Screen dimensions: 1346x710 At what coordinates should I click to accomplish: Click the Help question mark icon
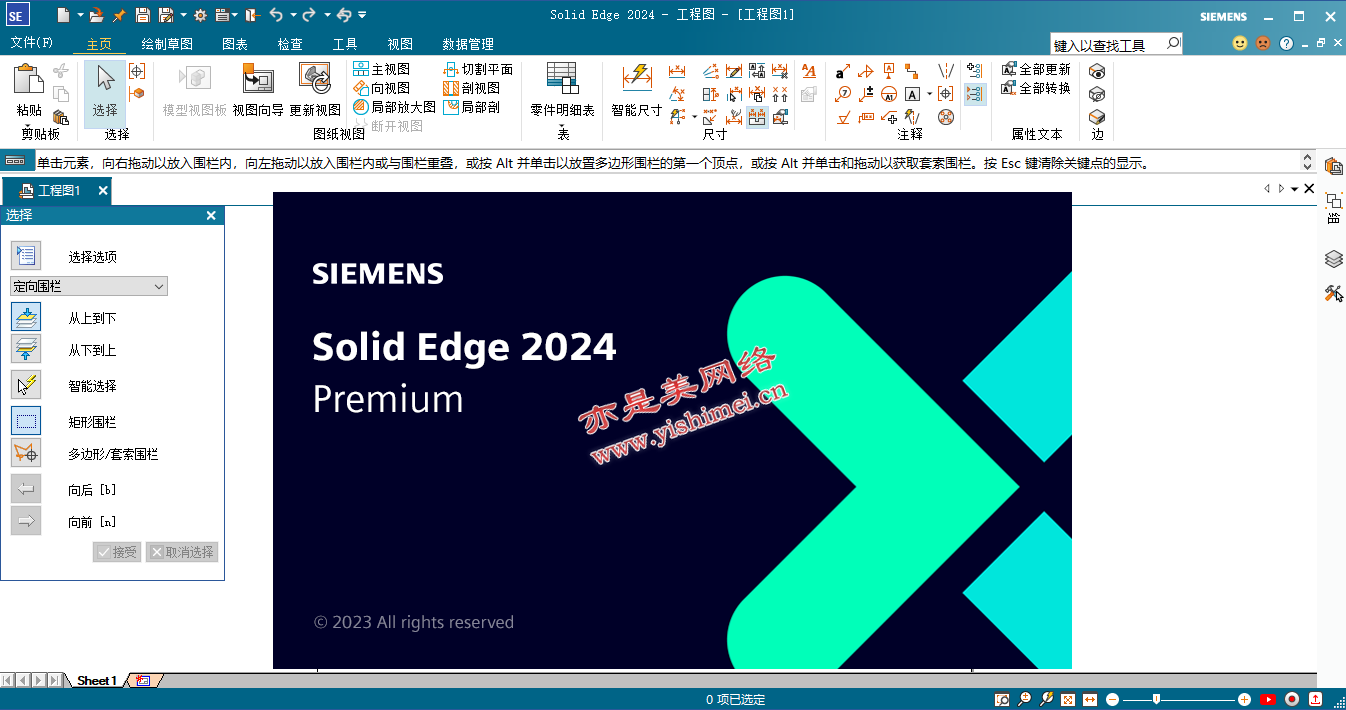1287,44
